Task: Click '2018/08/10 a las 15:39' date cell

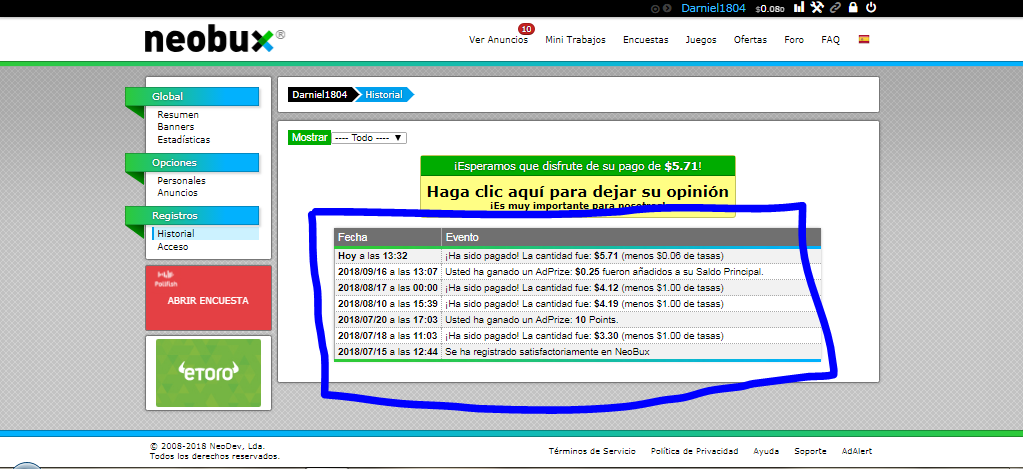Action: pos(388,304)
